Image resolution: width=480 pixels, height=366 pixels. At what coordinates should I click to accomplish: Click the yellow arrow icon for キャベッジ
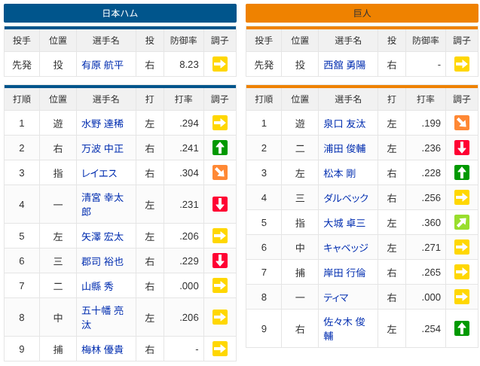pyautogui.click(x=462, y=247)
